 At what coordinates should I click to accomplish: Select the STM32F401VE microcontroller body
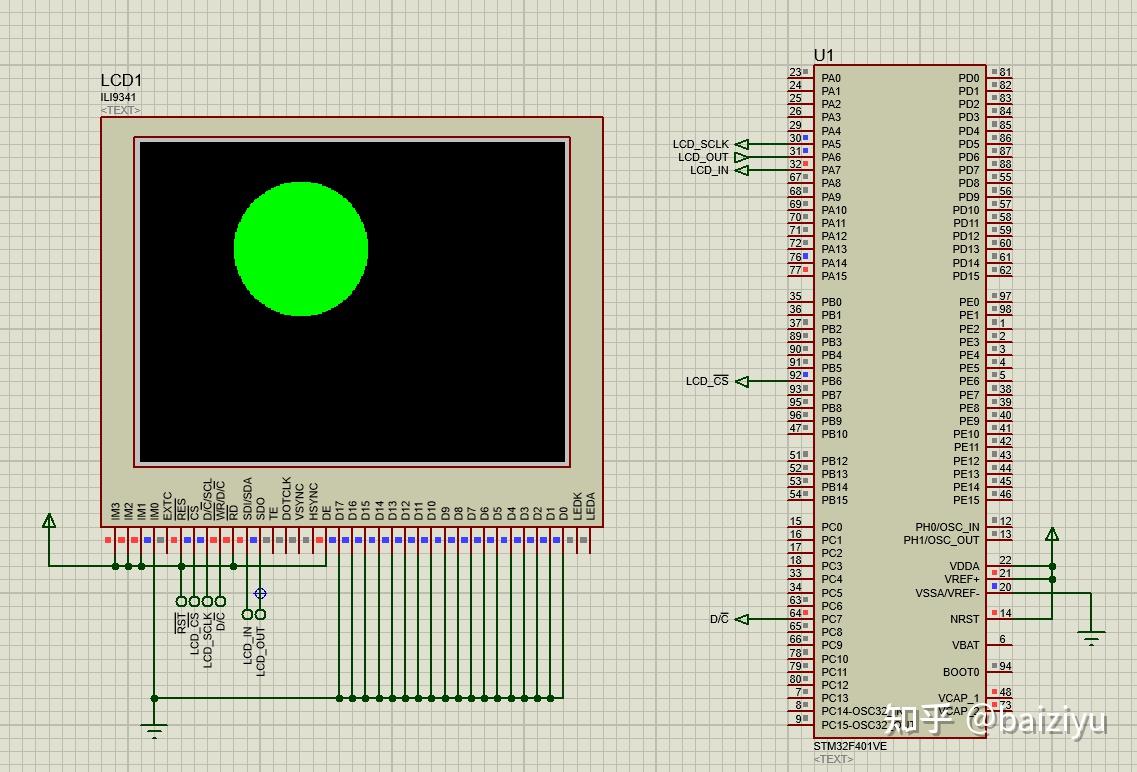point(900,400)
